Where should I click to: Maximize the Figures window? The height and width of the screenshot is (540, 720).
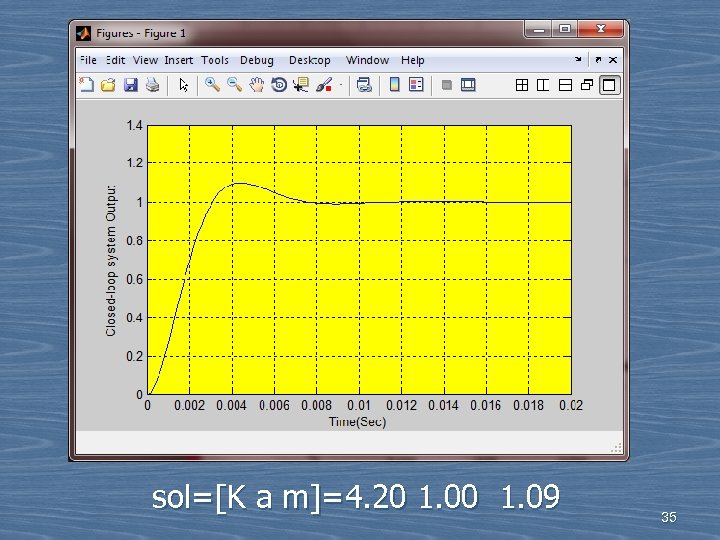coord(565,29)
